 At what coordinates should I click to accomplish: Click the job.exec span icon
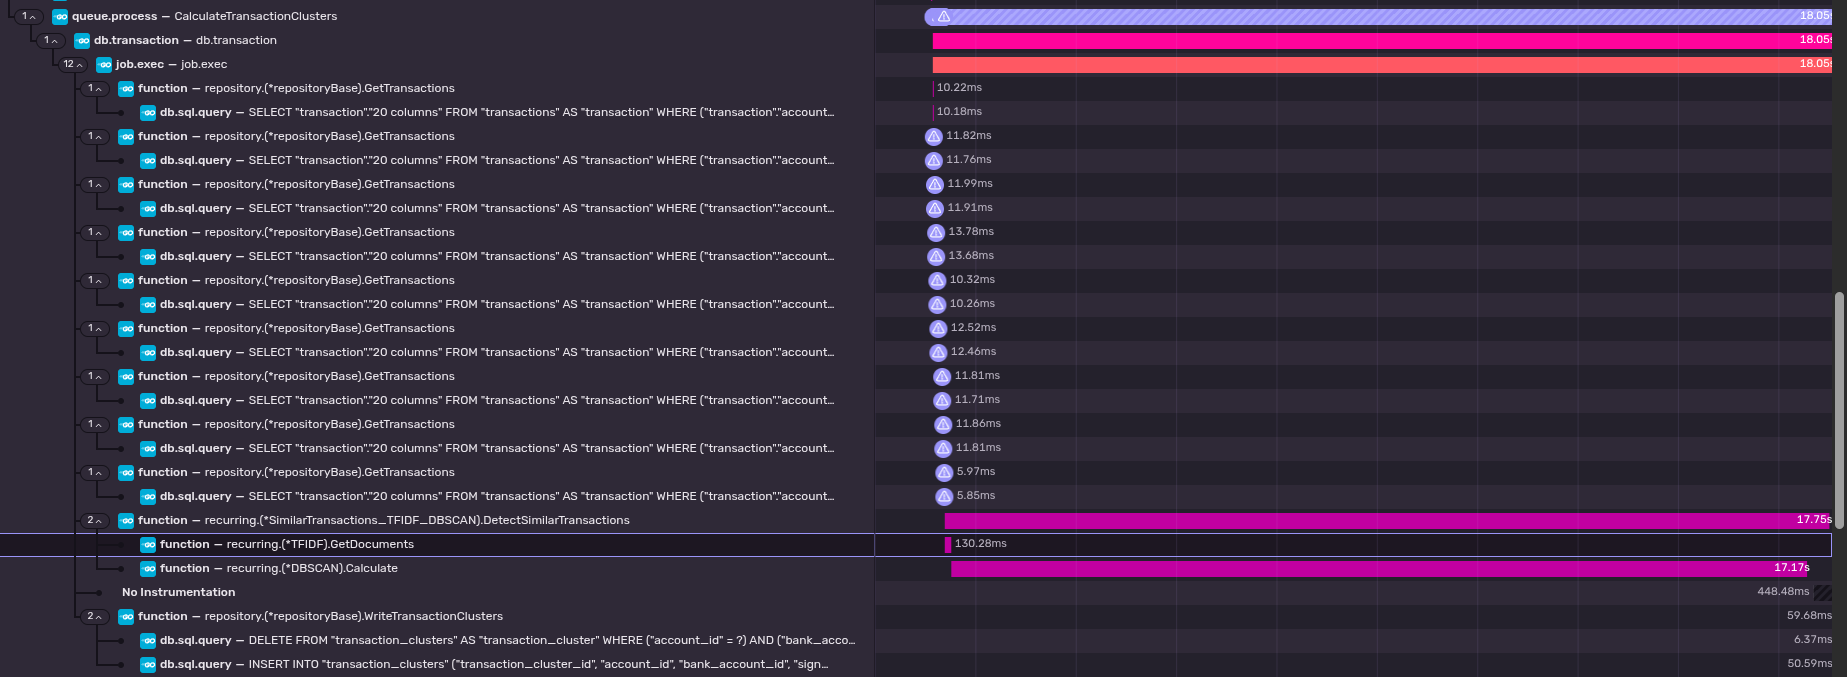point(104,65)
